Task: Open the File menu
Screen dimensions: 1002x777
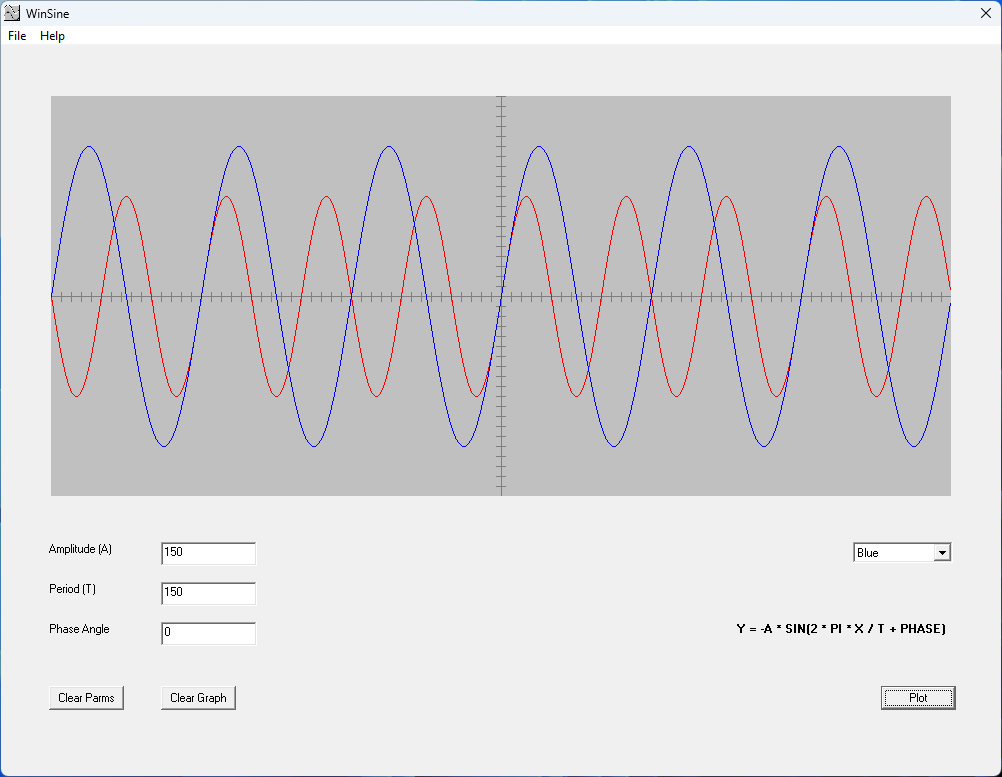Action: [x=17, y=36]
